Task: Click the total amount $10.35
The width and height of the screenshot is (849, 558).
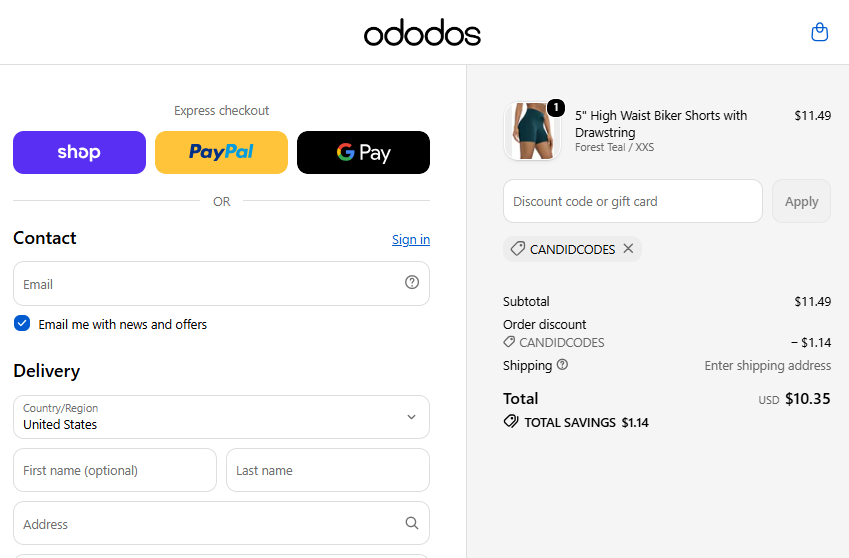Action: 808,399
